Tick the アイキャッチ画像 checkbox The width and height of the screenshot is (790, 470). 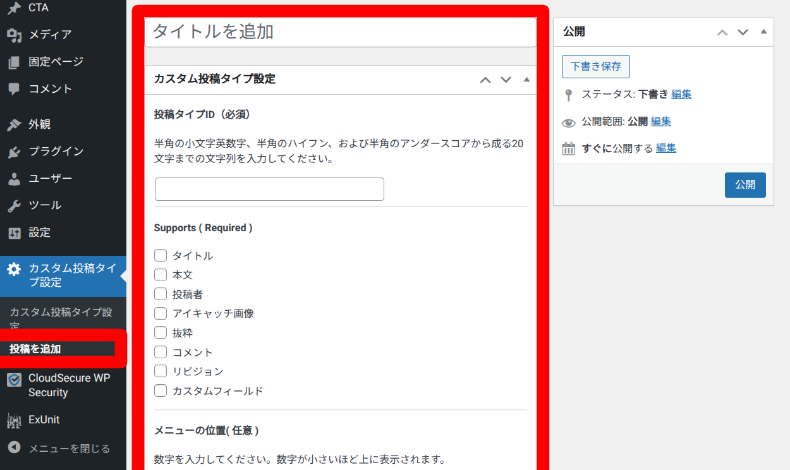[160, 313]
